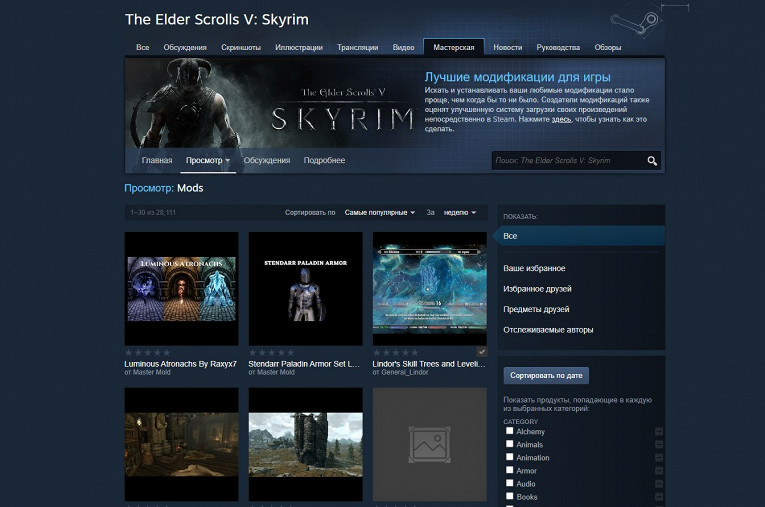Screen dimensions: 765x507
Task: Click Главная in the workshop menu
Action: [x=157, y=161]
